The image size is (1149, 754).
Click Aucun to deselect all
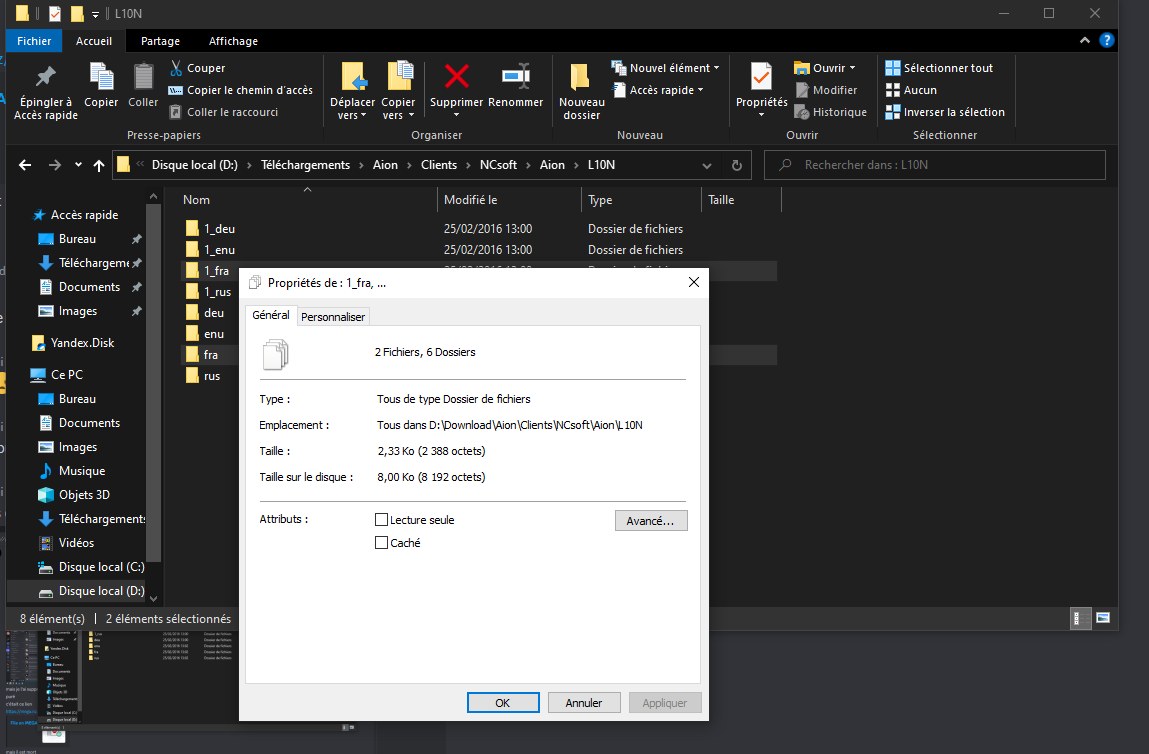[x=911, y=90]
